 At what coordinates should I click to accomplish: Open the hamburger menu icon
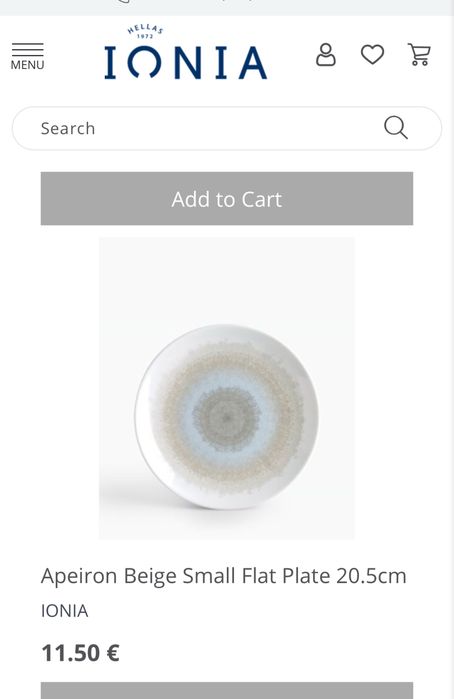(27, 49)
